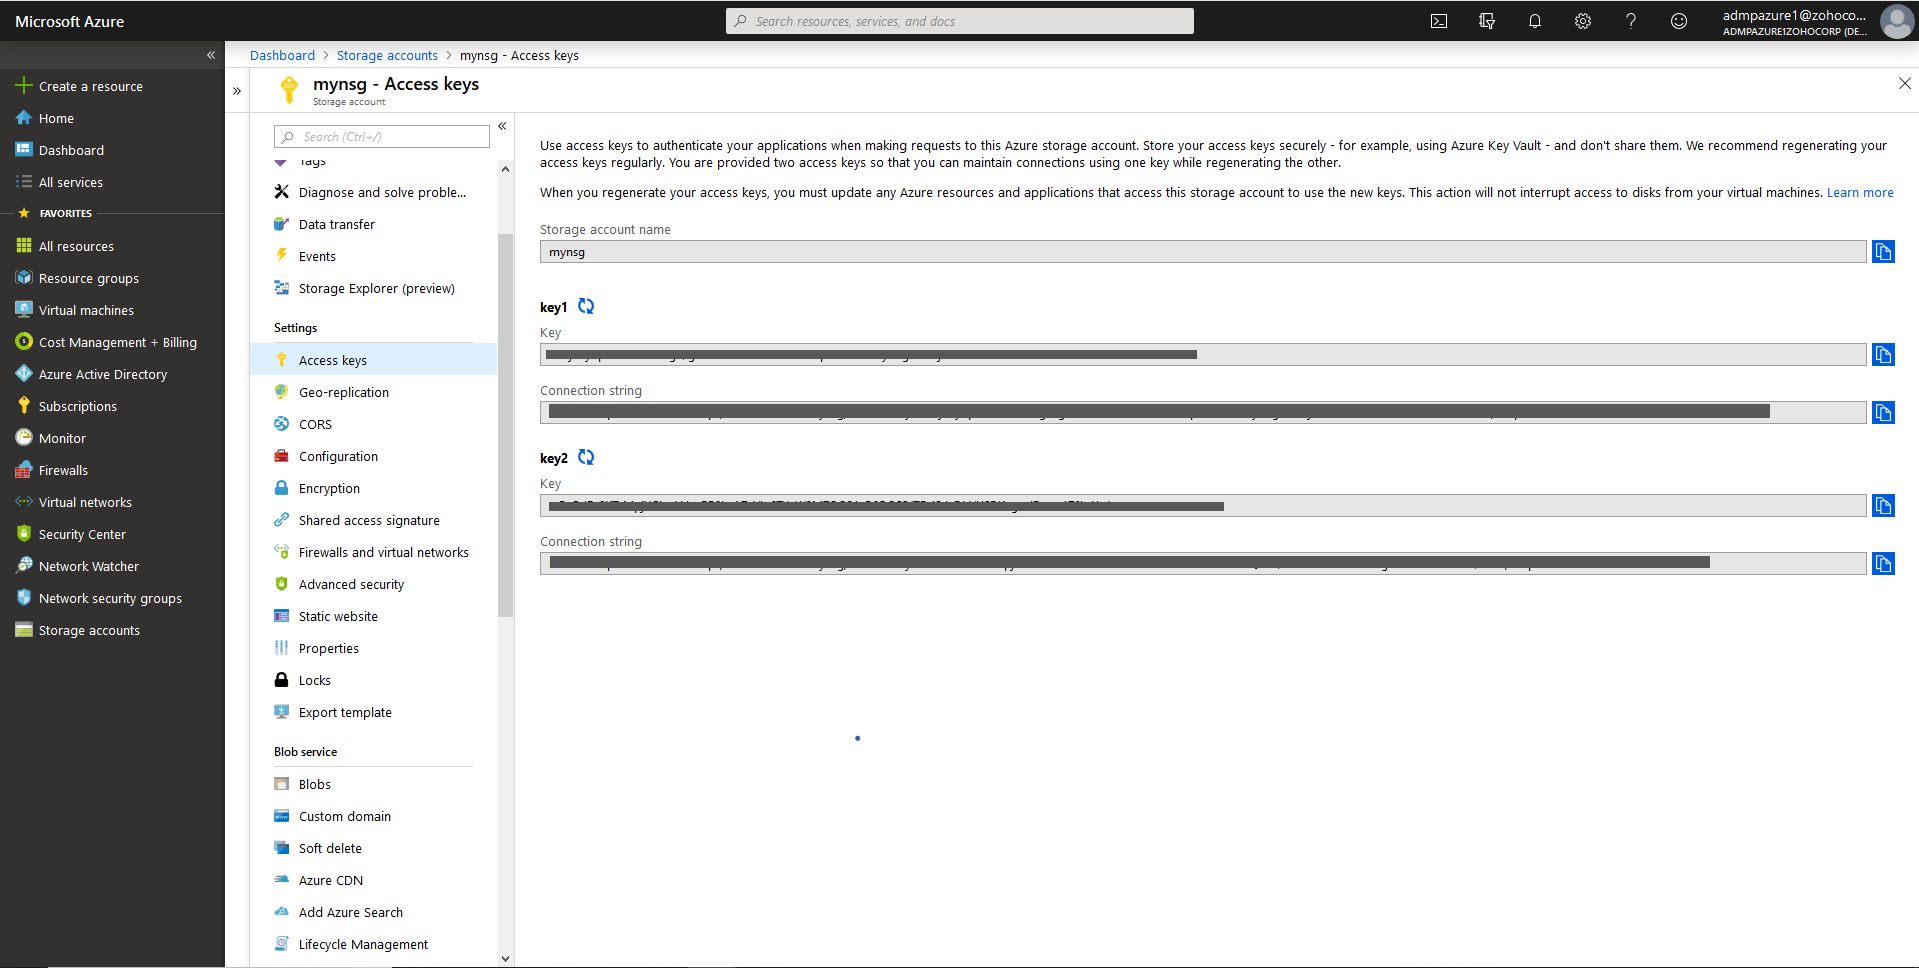Regenerate key2 using the refresh icon

(x=586, y=457)
